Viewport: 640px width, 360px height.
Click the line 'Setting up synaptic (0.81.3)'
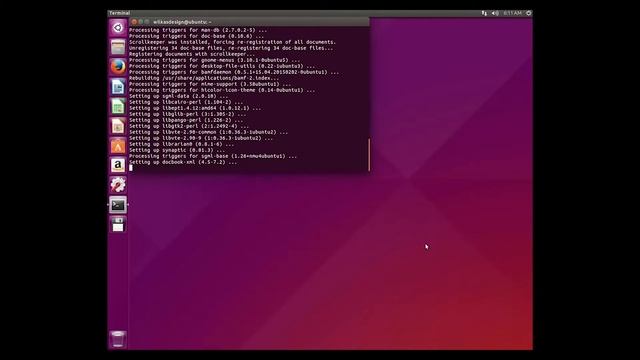pyautogui.click(x=177, y=150)
